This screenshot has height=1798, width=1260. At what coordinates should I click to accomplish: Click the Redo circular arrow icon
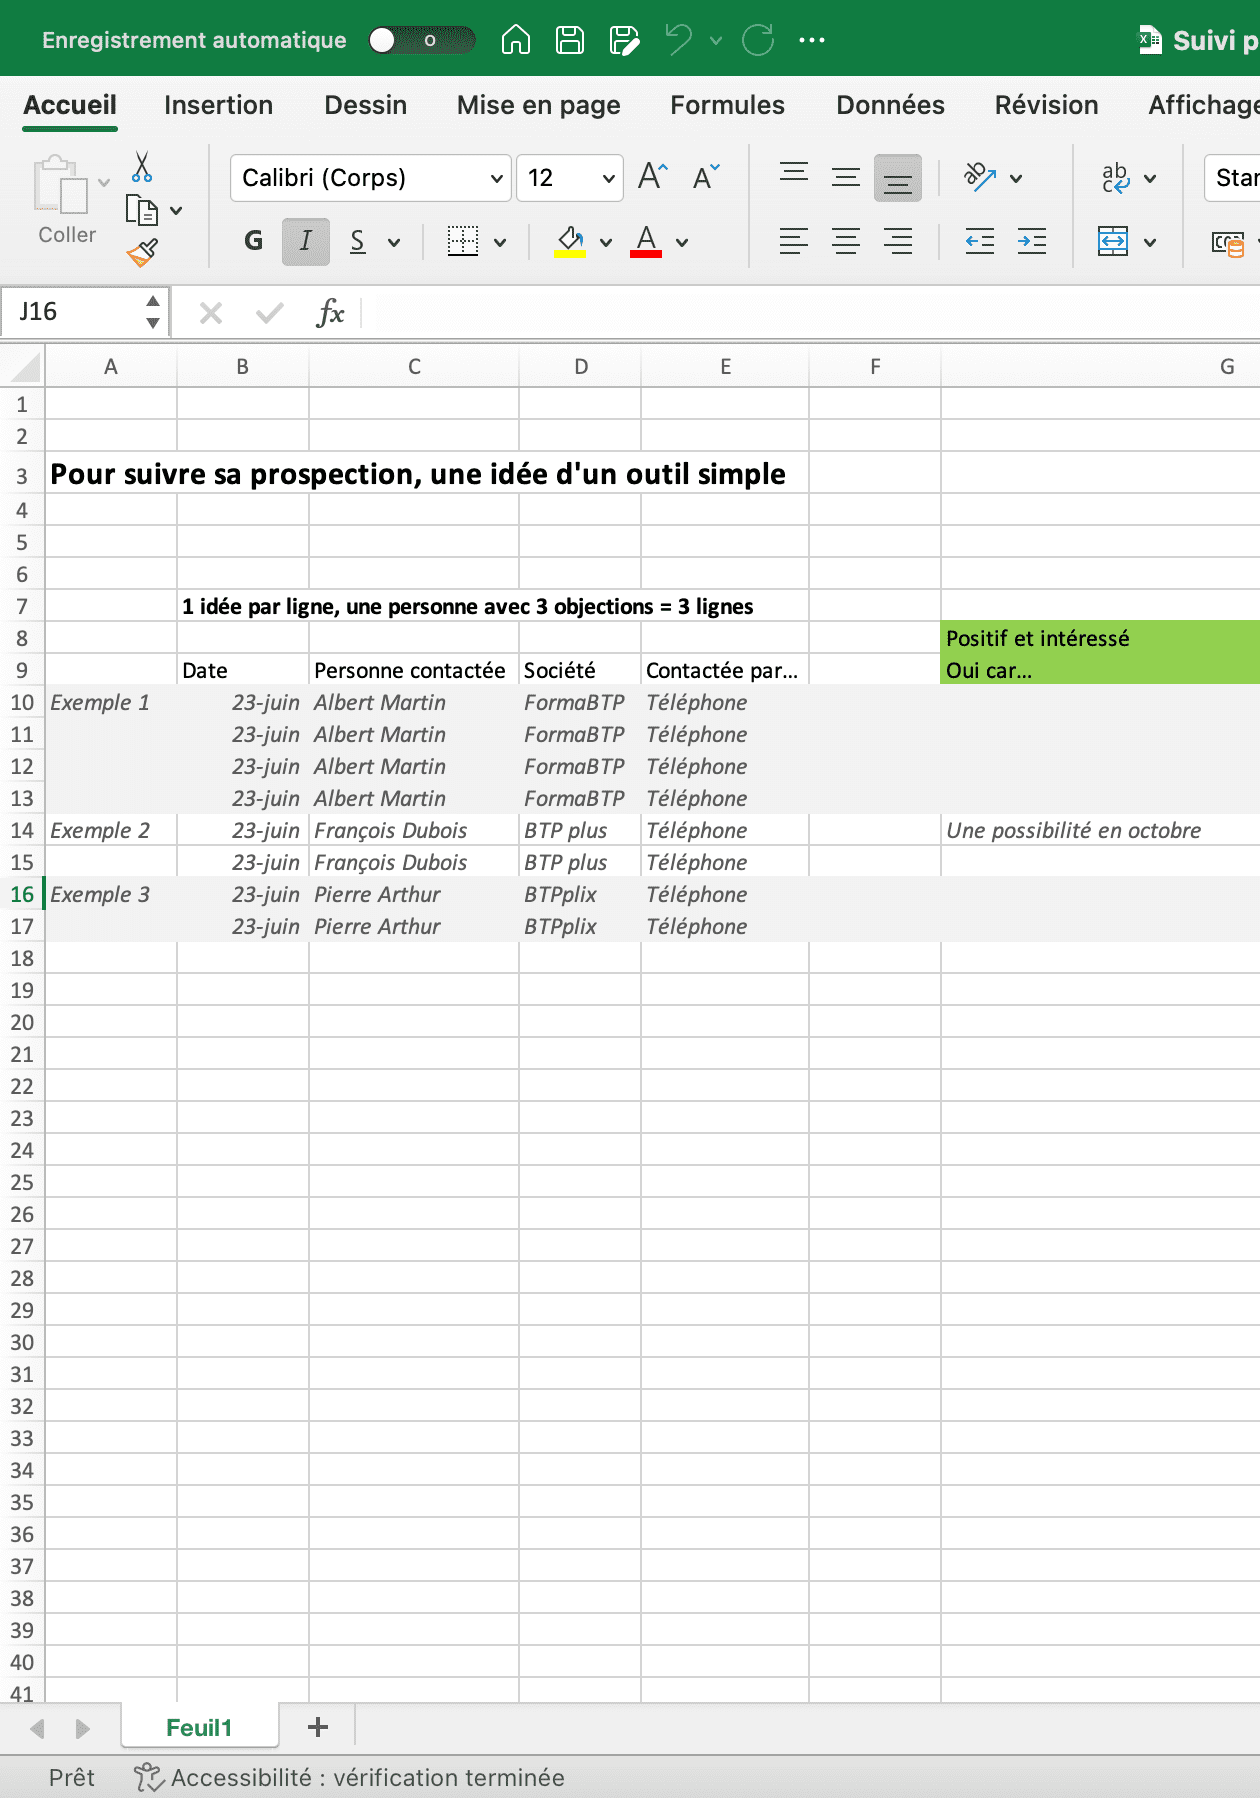tap(758, 40)
